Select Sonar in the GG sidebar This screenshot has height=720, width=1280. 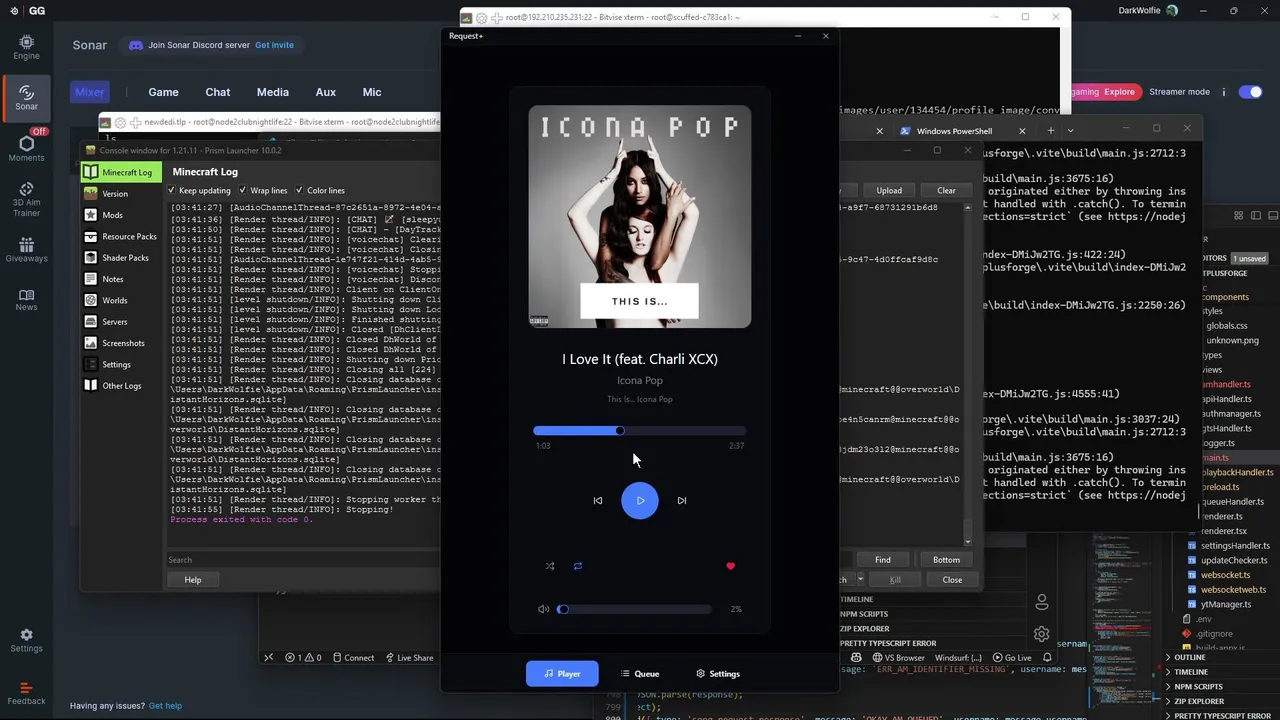[26, 97]
